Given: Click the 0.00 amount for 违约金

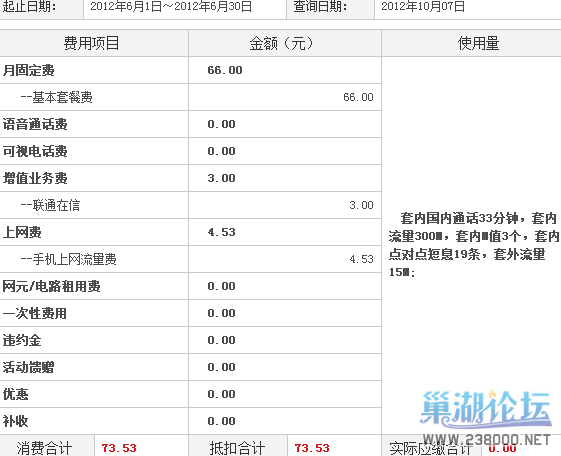Looking at the screenshot, I should 221,340.
